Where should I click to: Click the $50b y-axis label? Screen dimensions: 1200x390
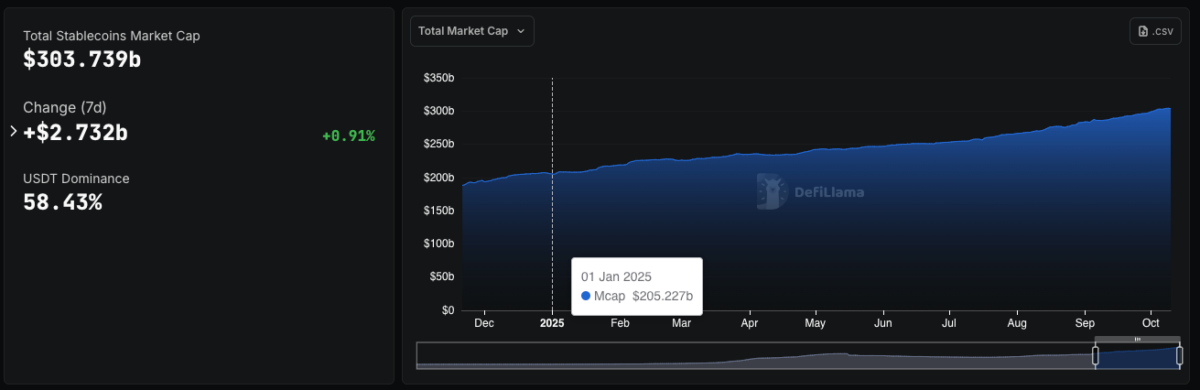tap(442, 277)
